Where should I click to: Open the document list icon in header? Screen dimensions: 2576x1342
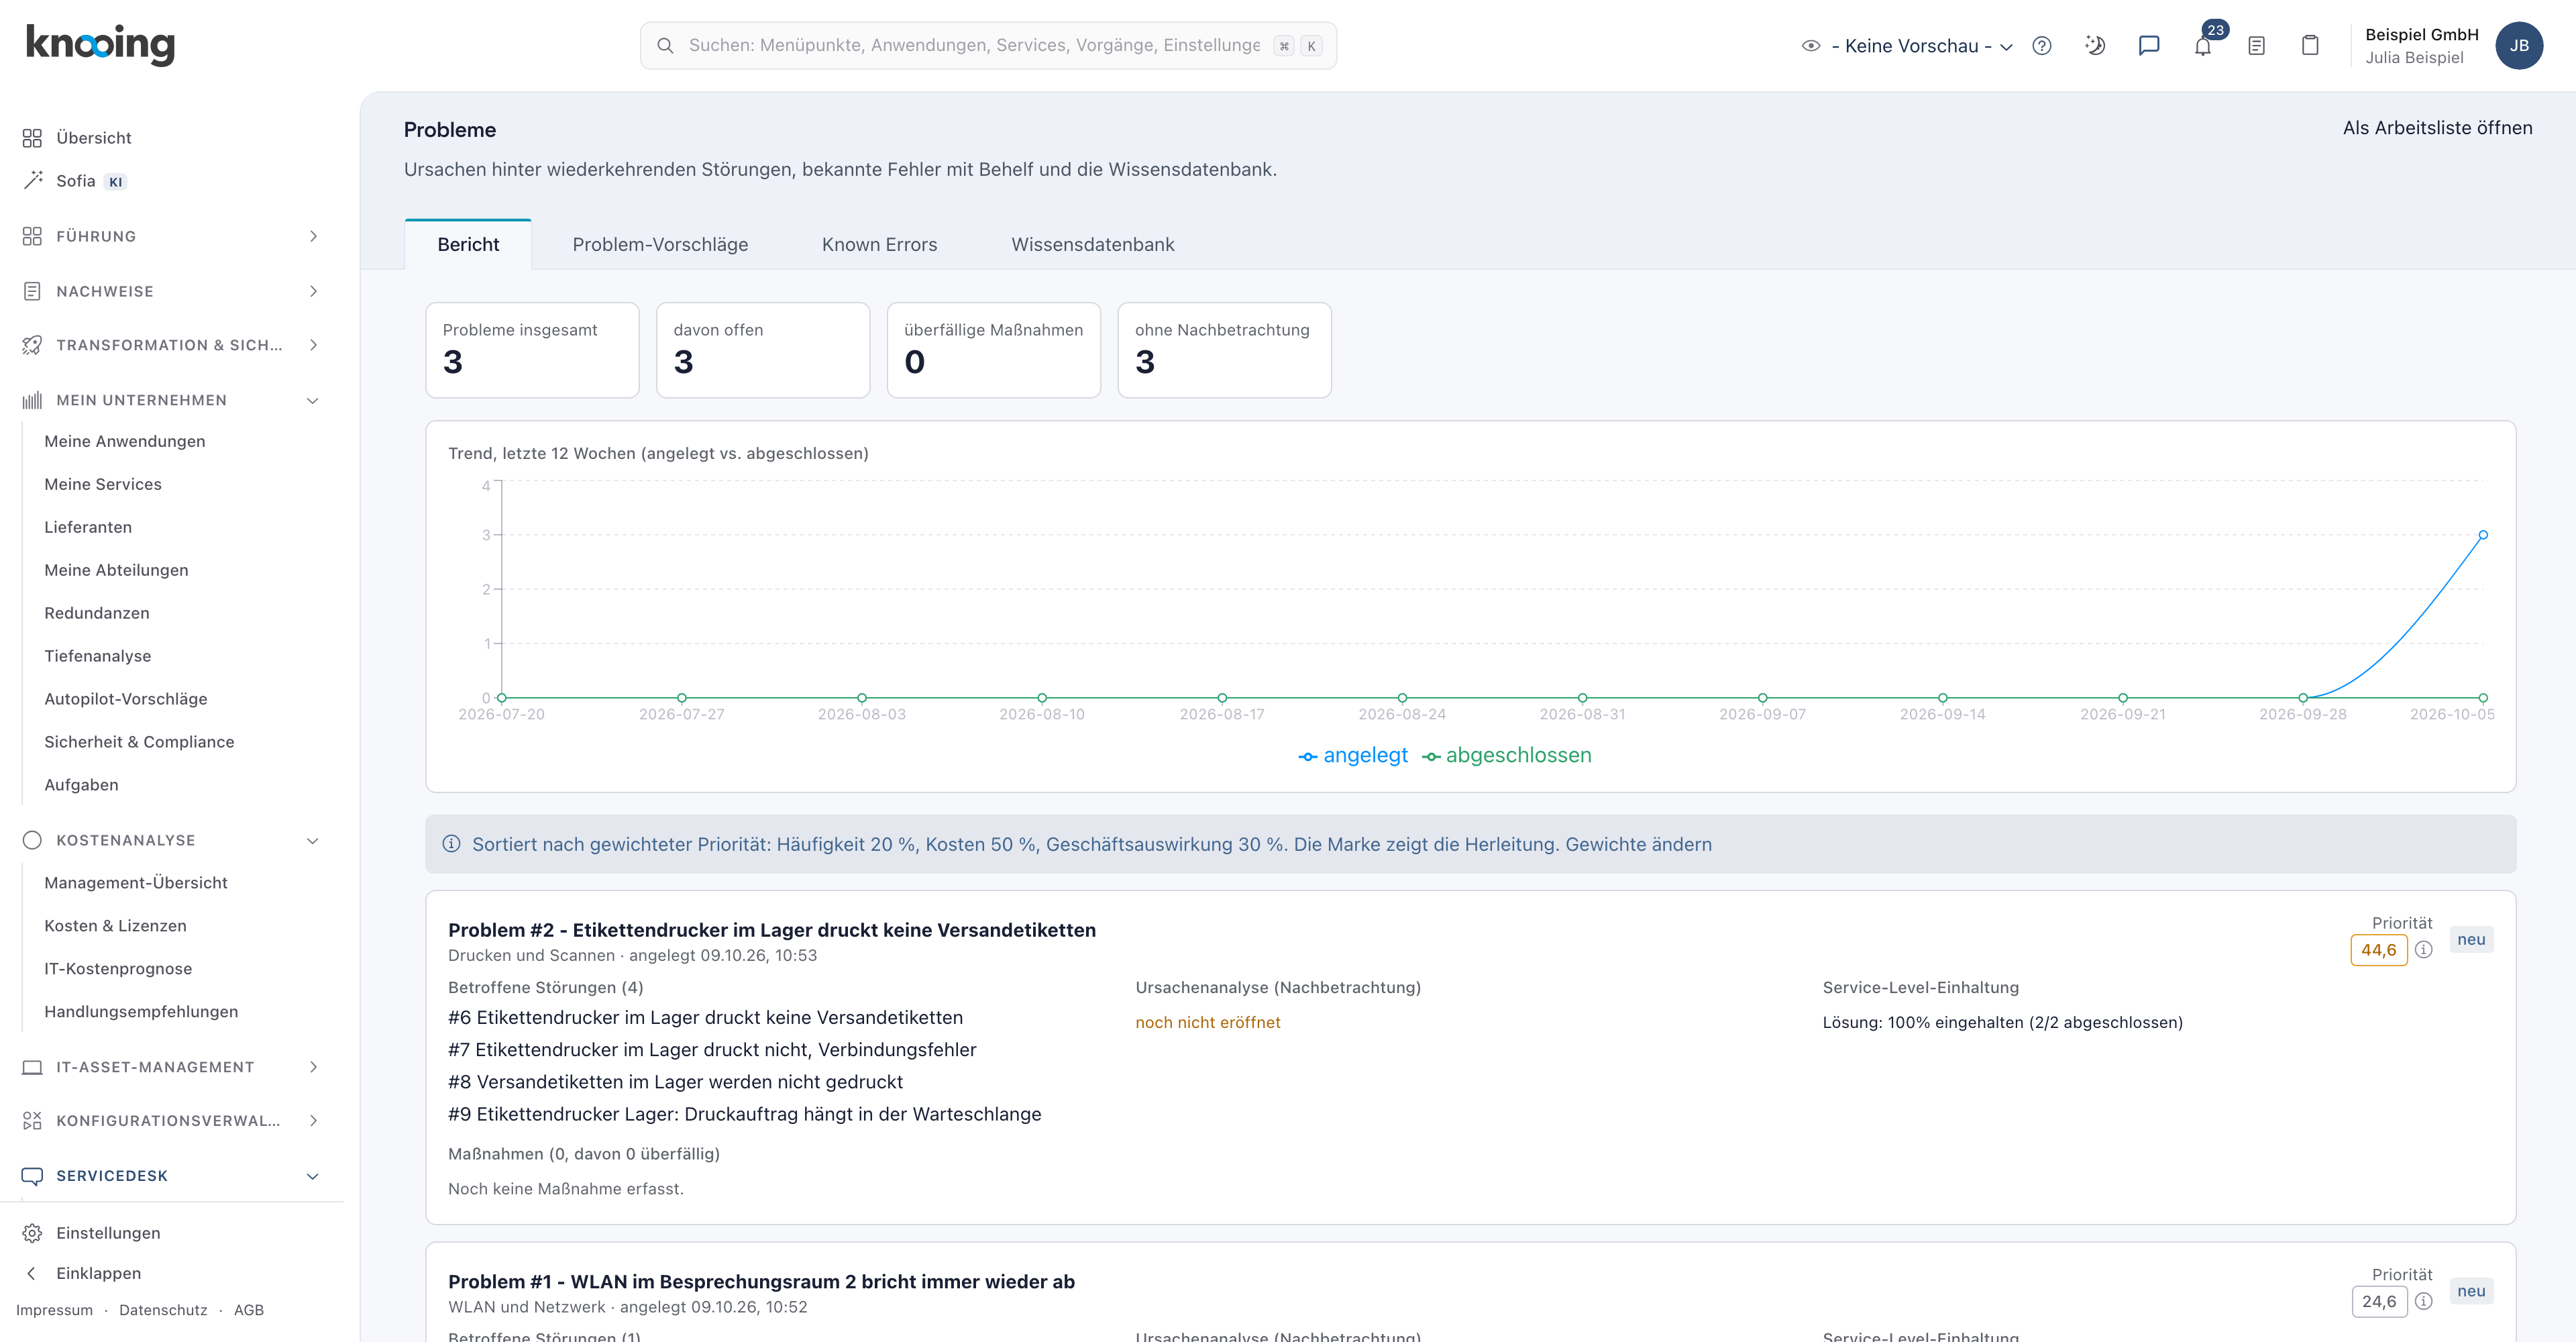click(x=2257, y=46)
